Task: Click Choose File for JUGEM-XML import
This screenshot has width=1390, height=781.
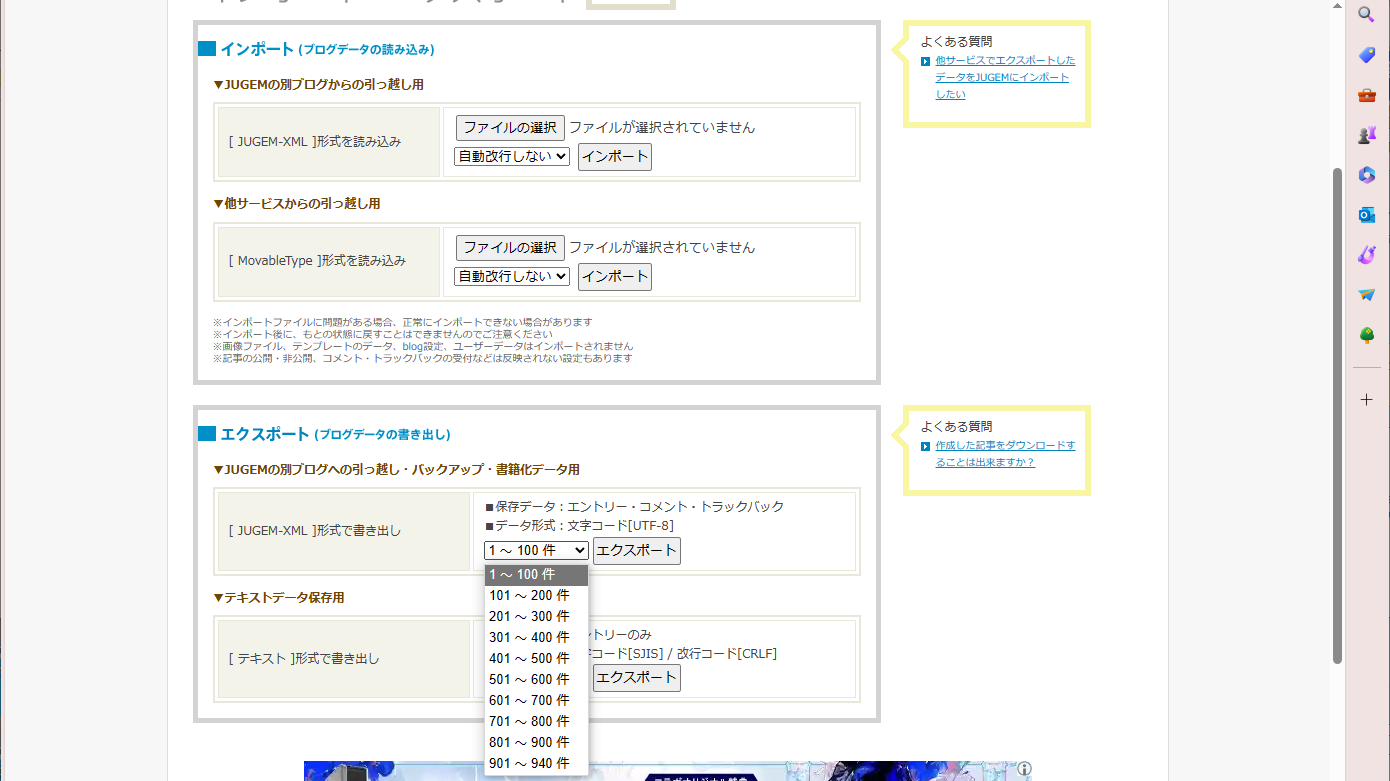Action: pyautogui.click(x=510, y=128)
